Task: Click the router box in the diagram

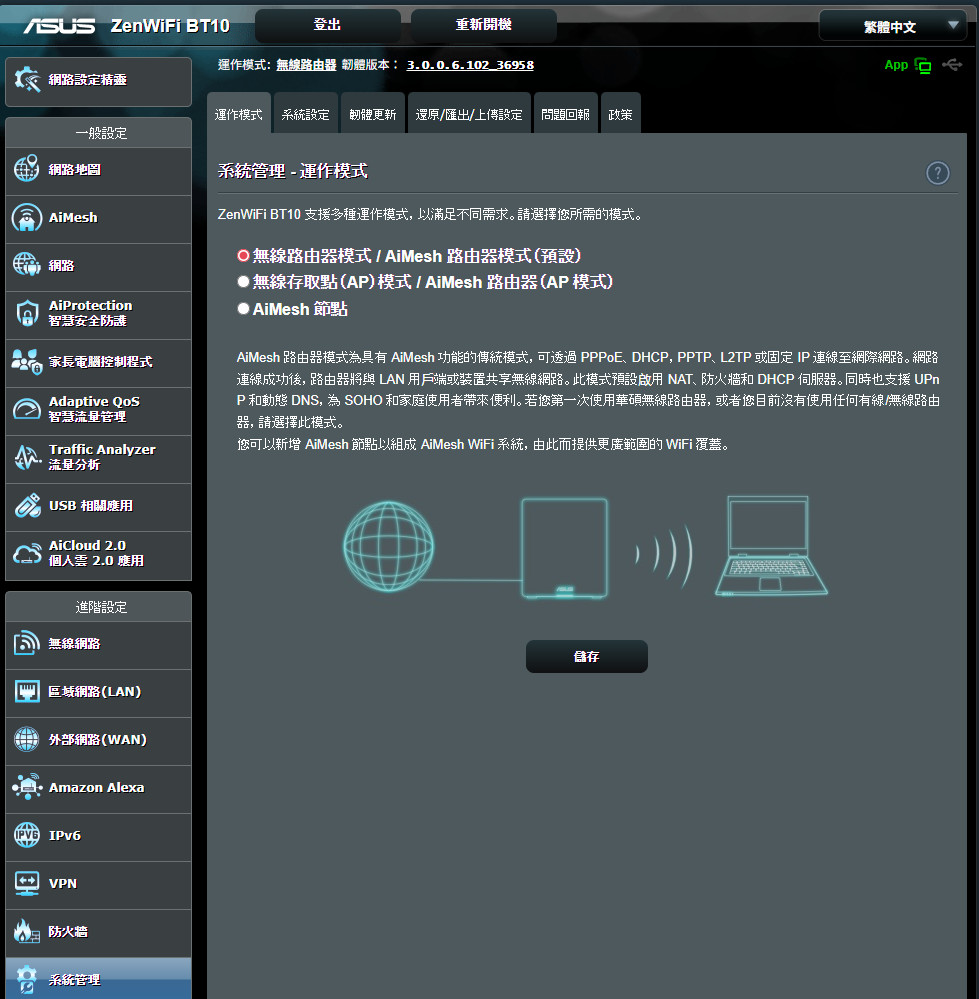Action: [x=564, y=549]
